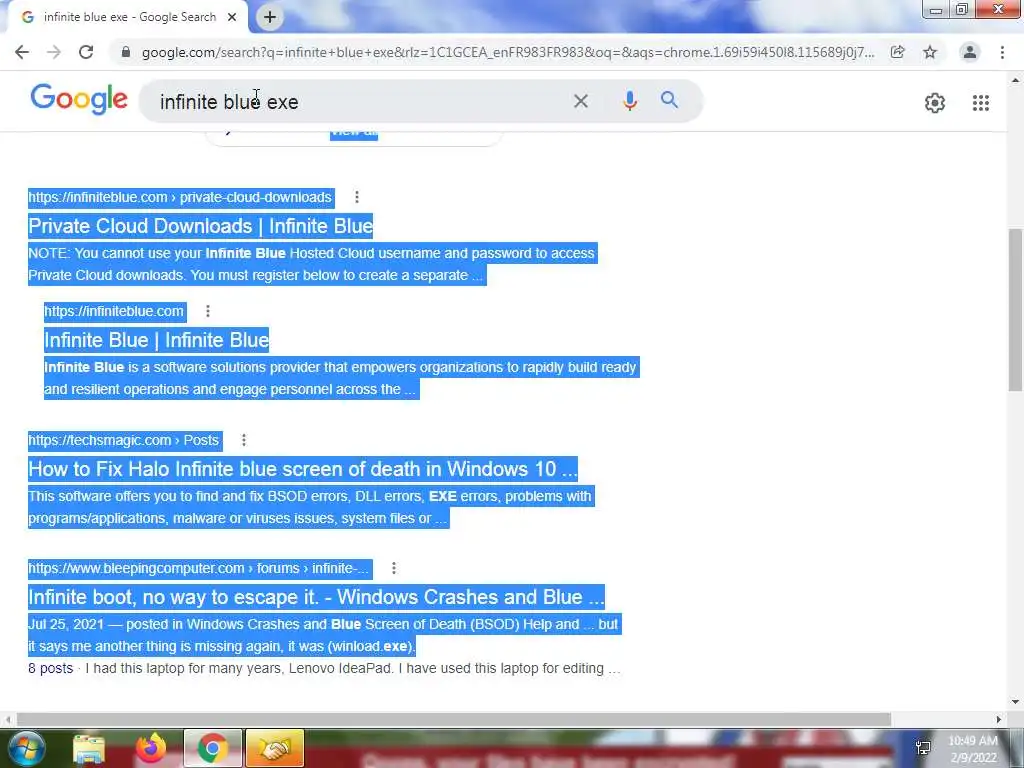Click the techsmagic.com Posts URL

[124, 440]
